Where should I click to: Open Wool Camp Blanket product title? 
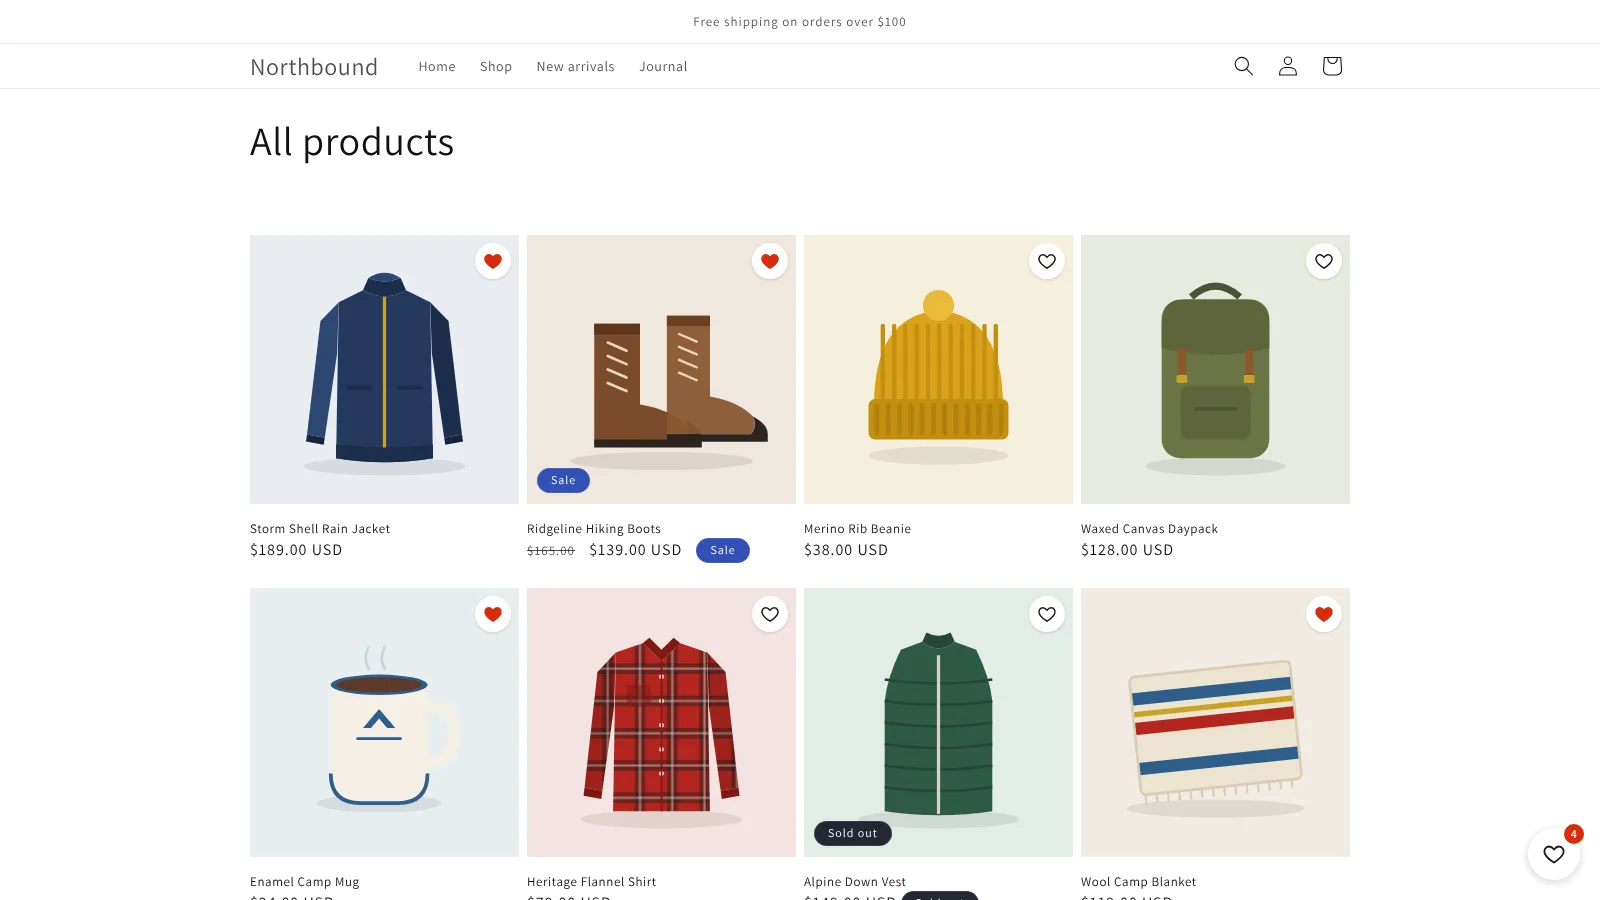(x=1138, y=882)
